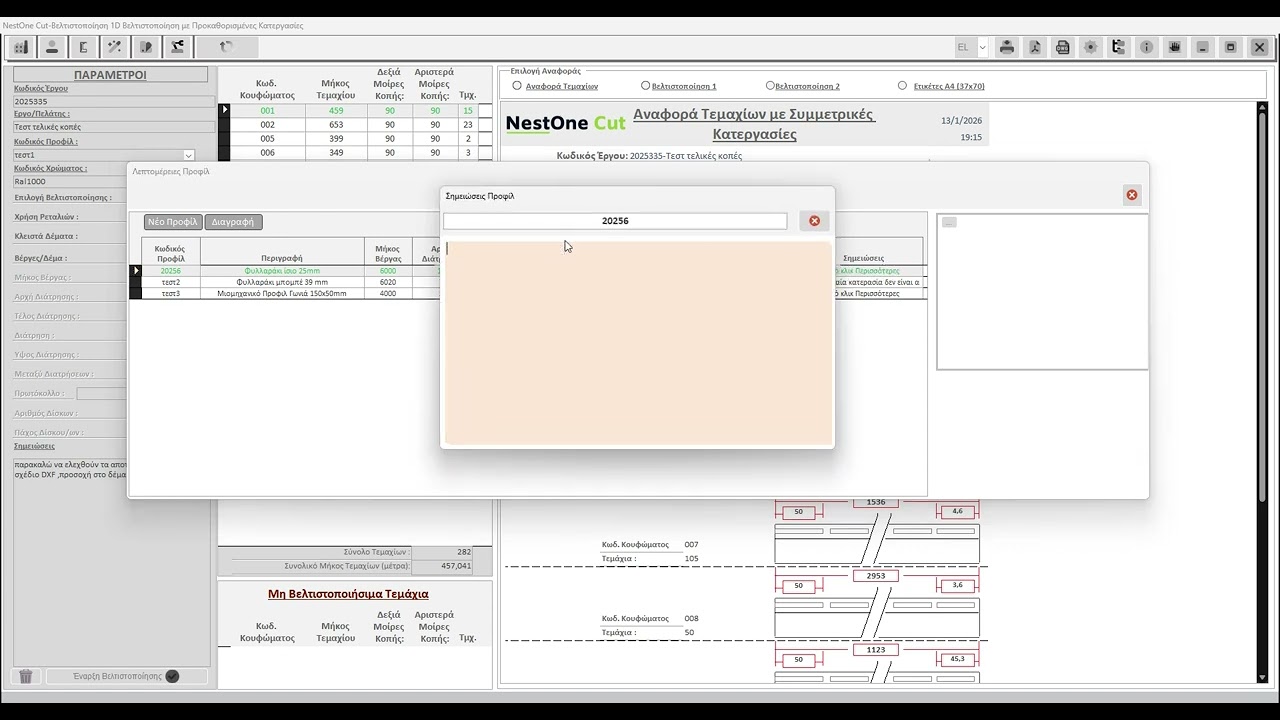Click the Περιγραφή column header
The height and width of the screenshot is (720, 1280).
(282, 258)
